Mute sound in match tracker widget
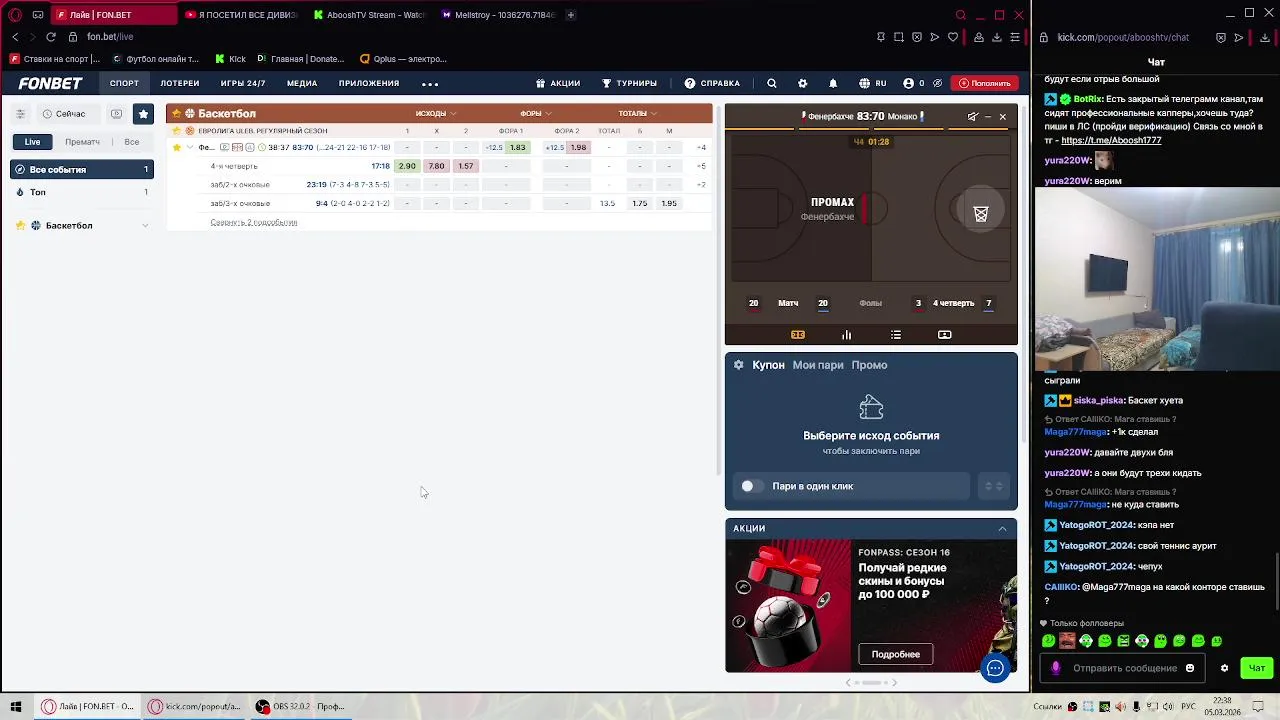Image resolution: width=1280 pixels, height=720 pixels. (x=972, y=117)
